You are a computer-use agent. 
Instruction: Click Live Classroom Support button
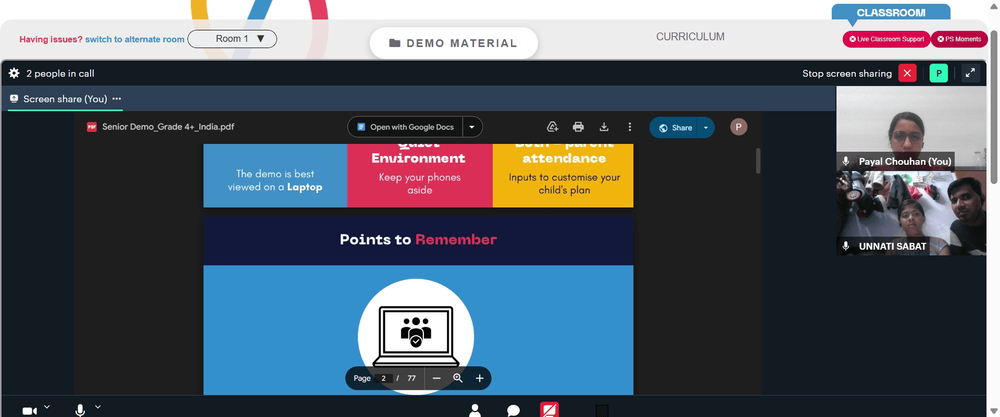click(886, 39)
